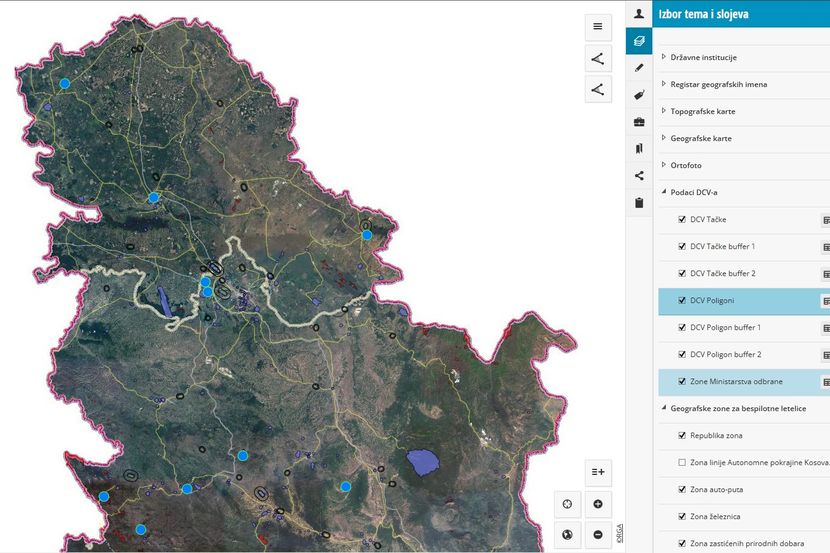This screenshot has height=553, width=830.
Task: Zoom out with the minus button
Action: click(597, 535)
